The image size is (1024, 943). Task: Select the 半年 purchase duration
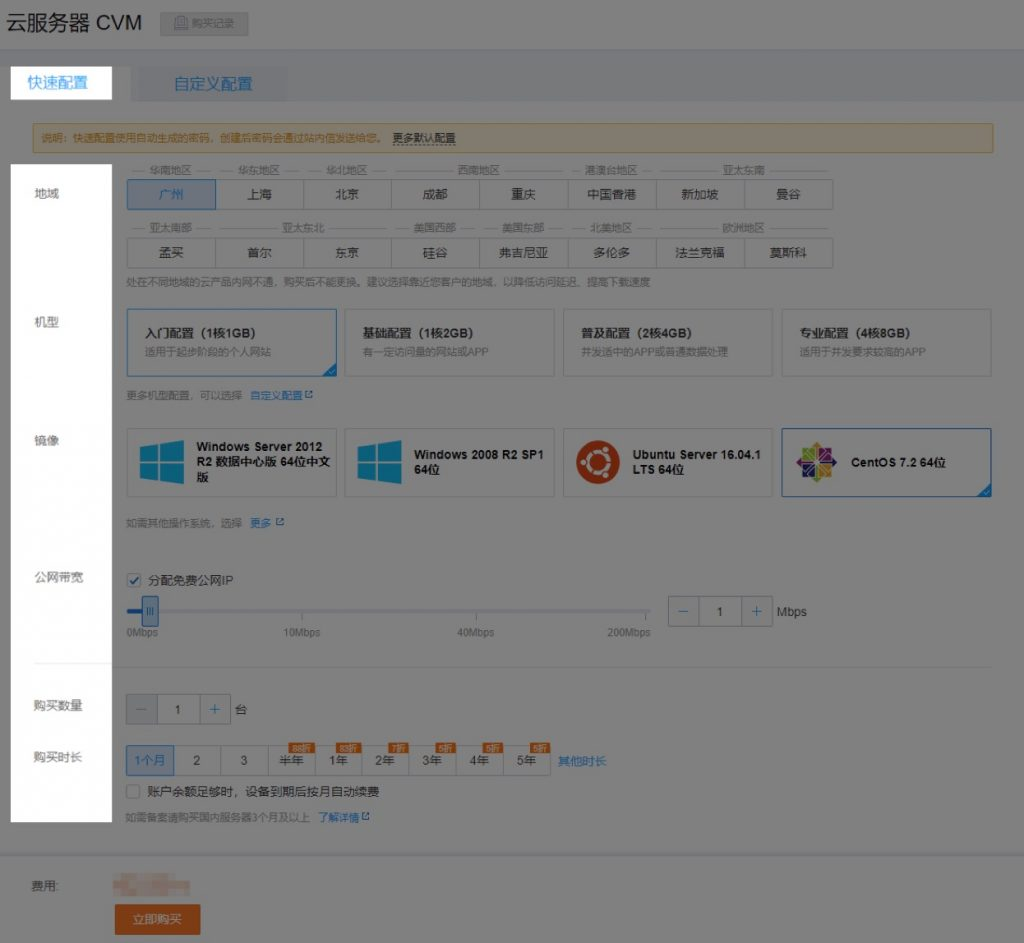291,760
